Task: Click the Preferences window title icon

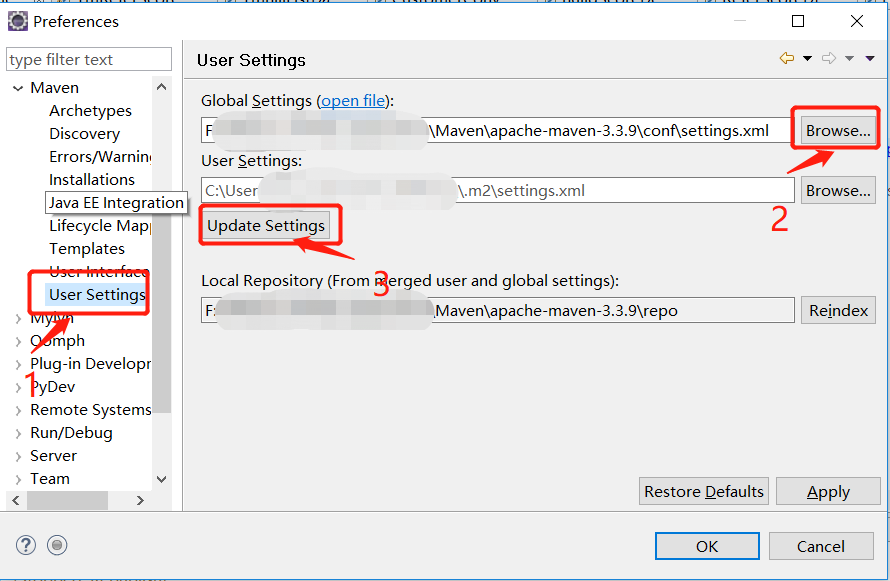Action: [x=18, y=22]
